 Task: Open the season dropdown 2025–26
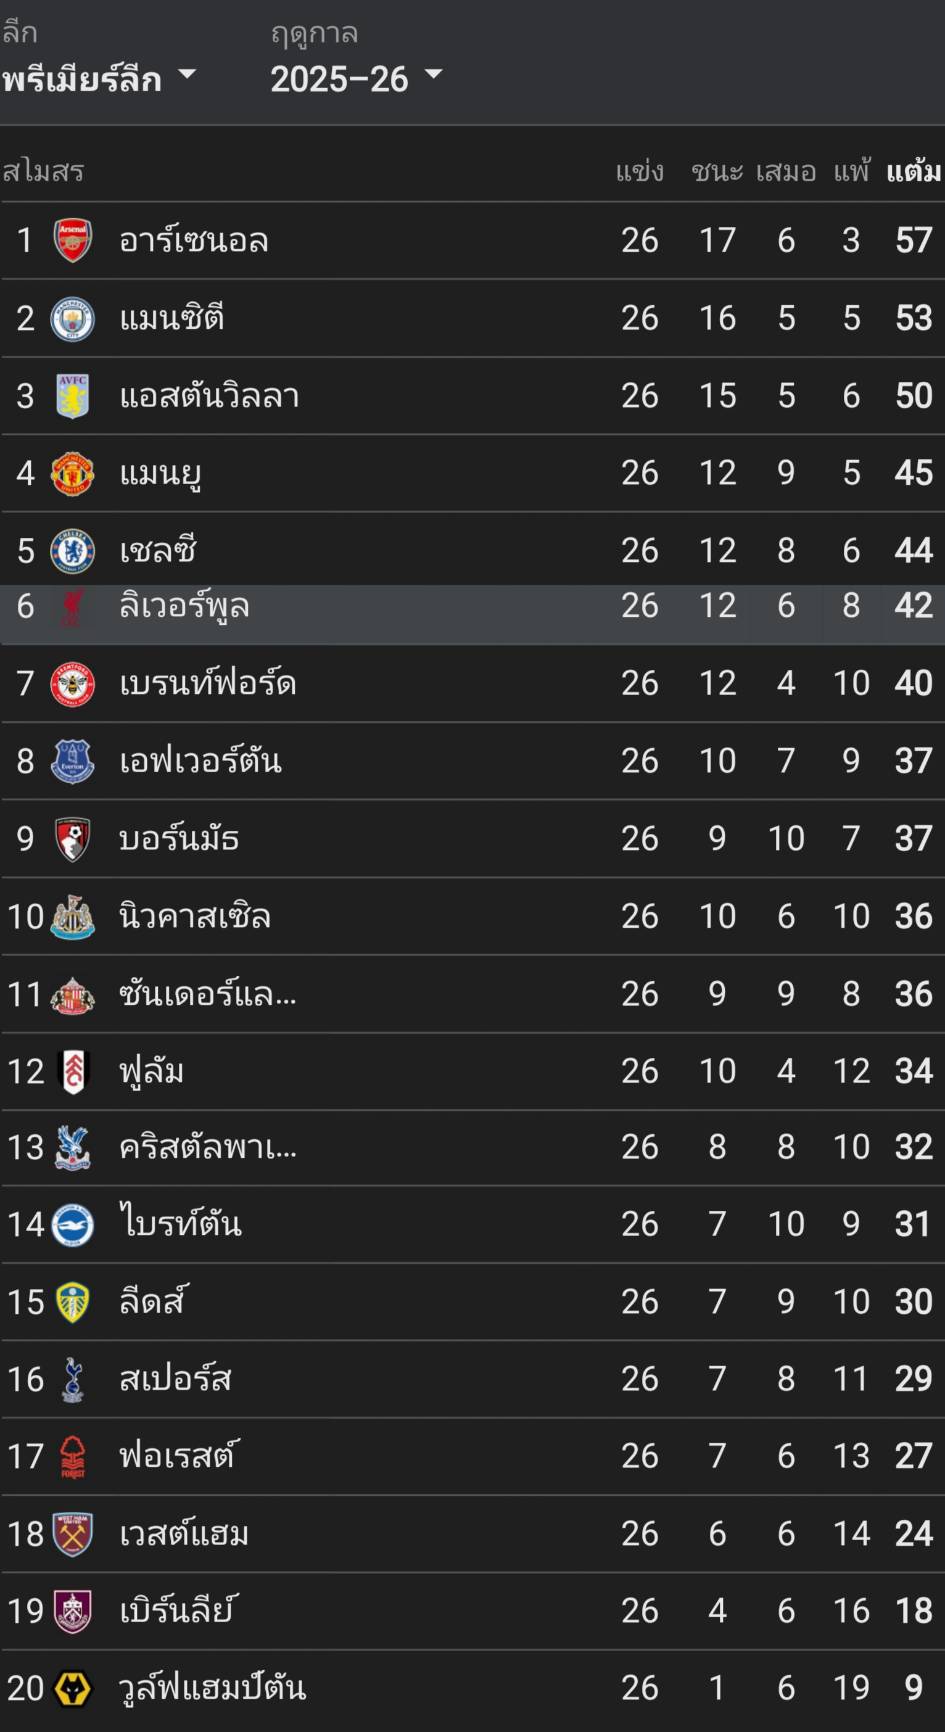click(x=355, y=78)
